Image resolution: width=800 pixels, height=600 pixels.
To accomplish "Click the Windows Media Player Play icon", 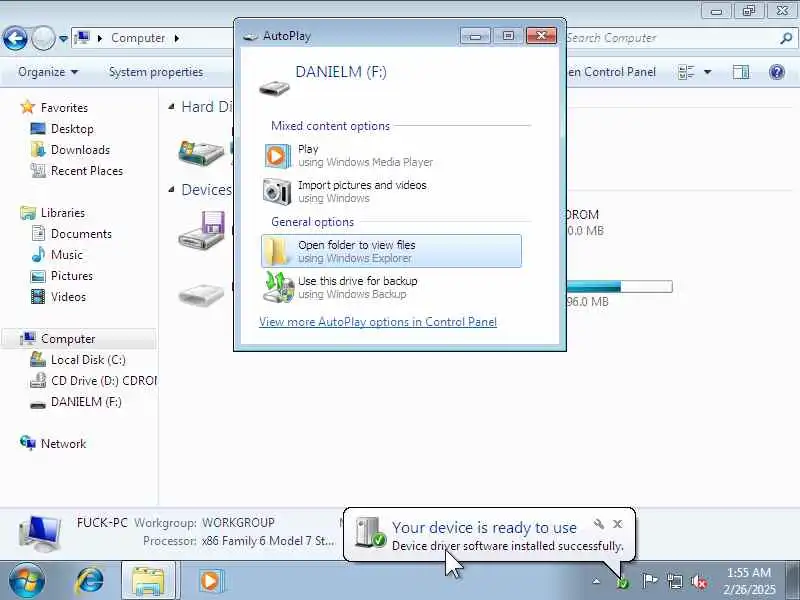I will click(x=277, y=156).
